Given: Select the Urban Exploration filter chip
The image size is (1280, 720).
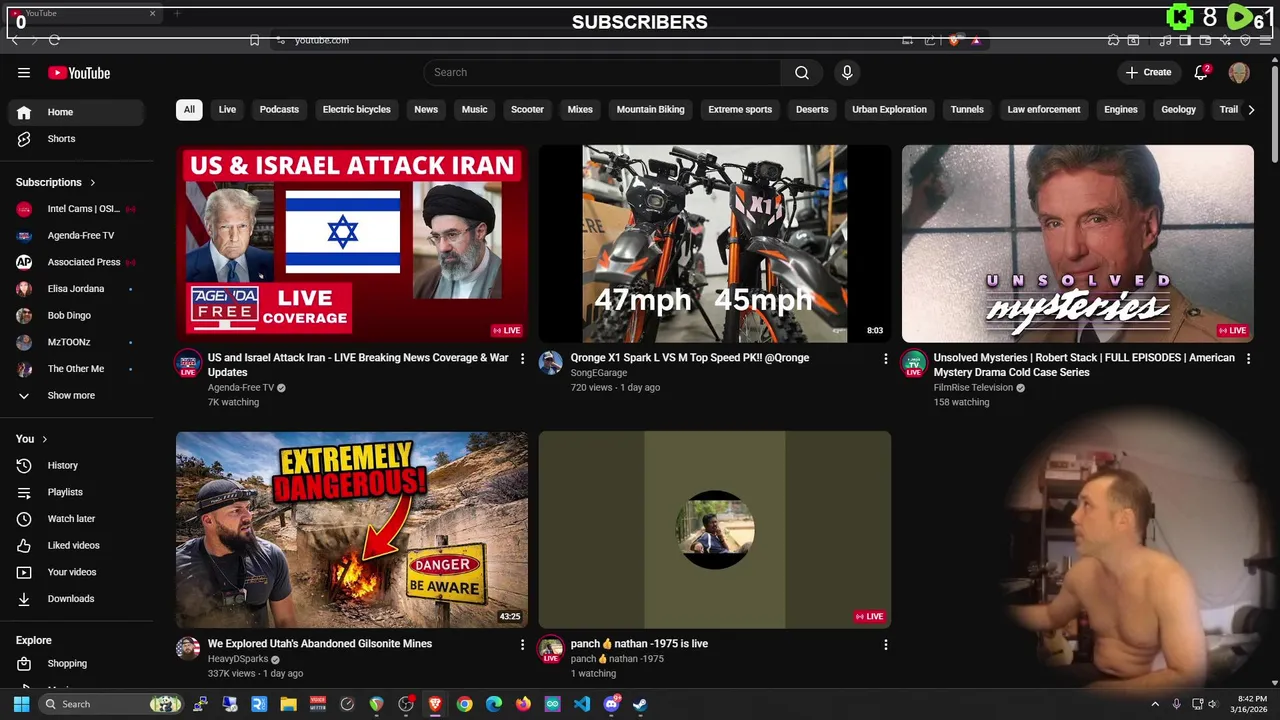Looking at the screenshot, I should pos(889,110).
